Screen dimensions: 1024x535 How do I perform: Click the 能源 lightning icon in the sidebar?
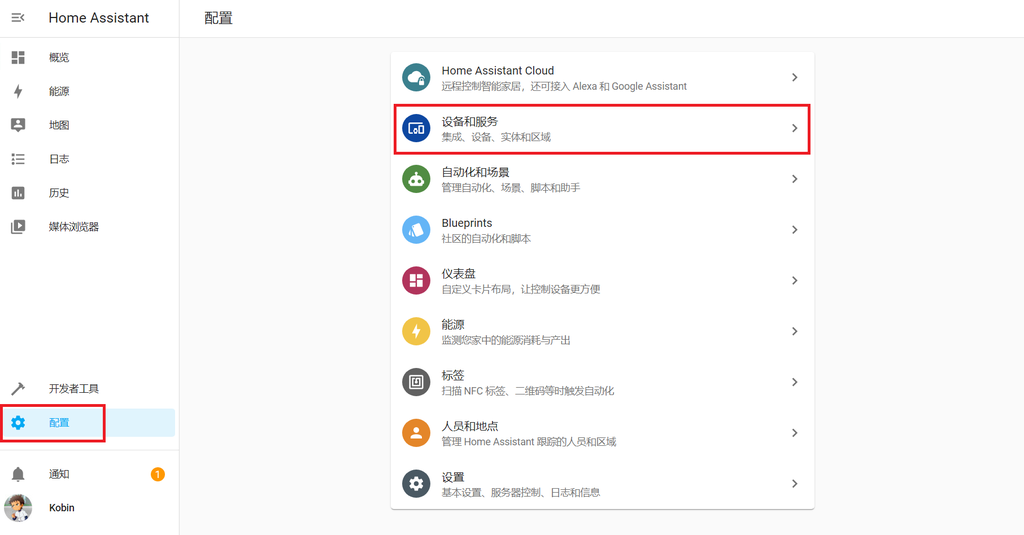pos(18,91)
